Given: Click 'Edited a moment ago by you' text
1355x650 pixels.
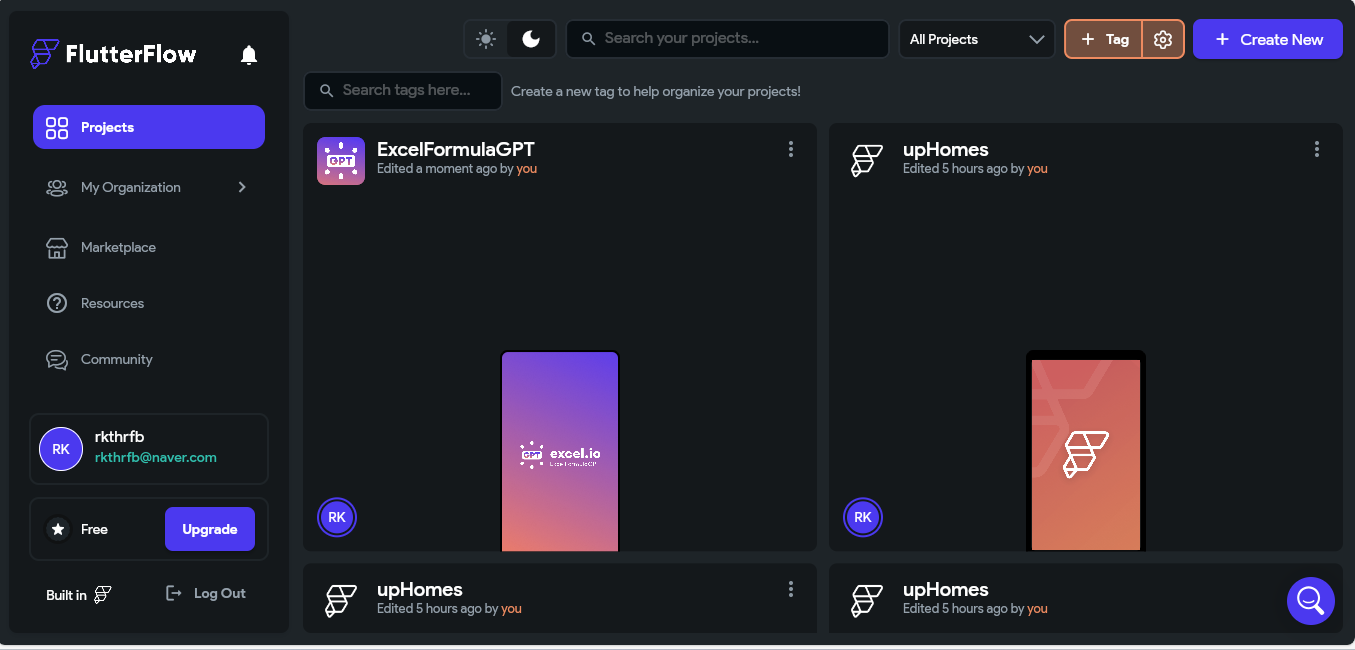Looking at the screenshot, I should (457, 169).
